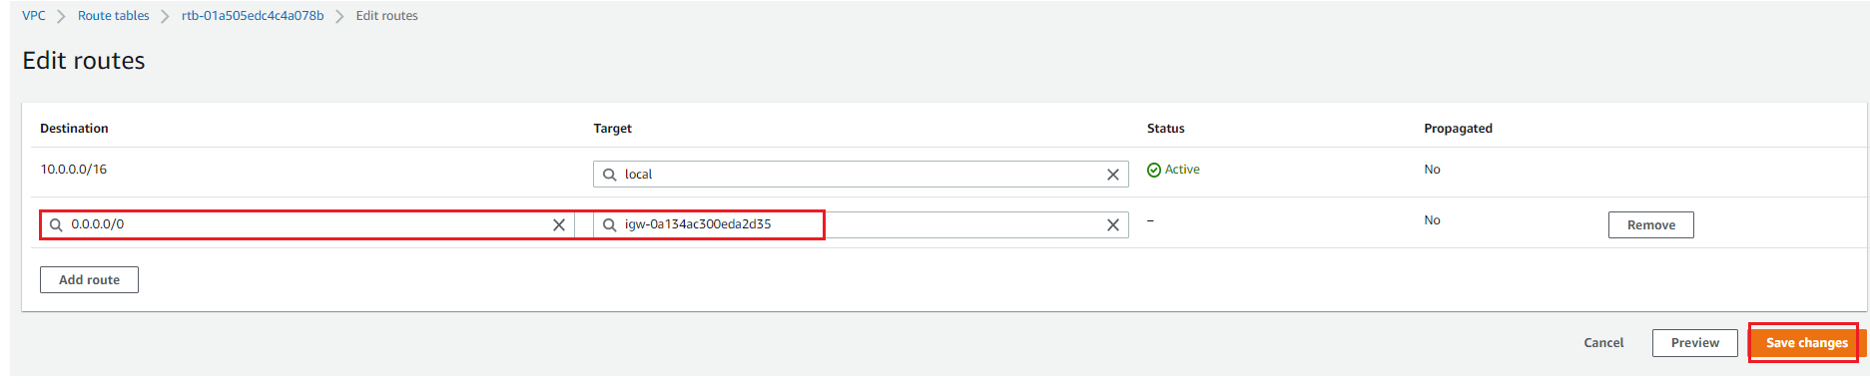This screenshot has height=386, width=1870.
Task: Select the Edit routes breadcrumb item
Action: [387, 16]
